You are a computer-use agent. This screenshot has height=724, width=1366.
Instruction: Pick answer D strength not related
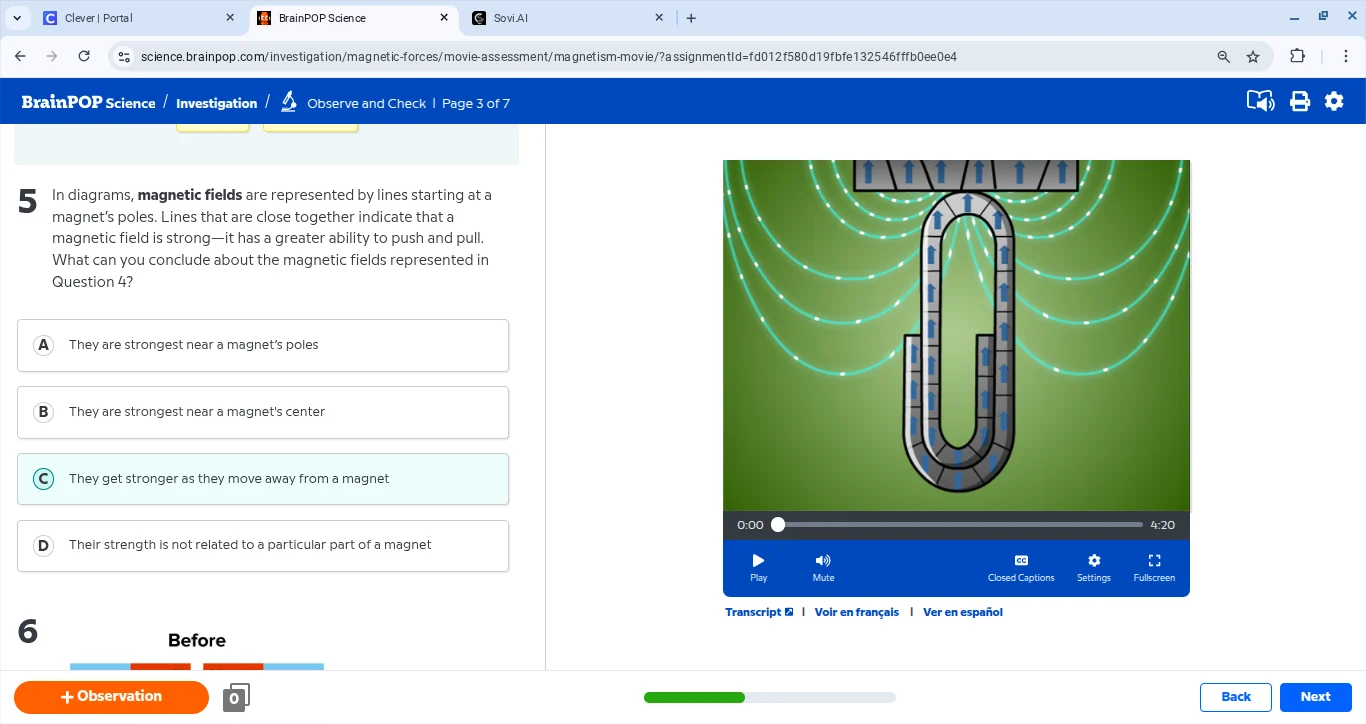pos(263,546)
